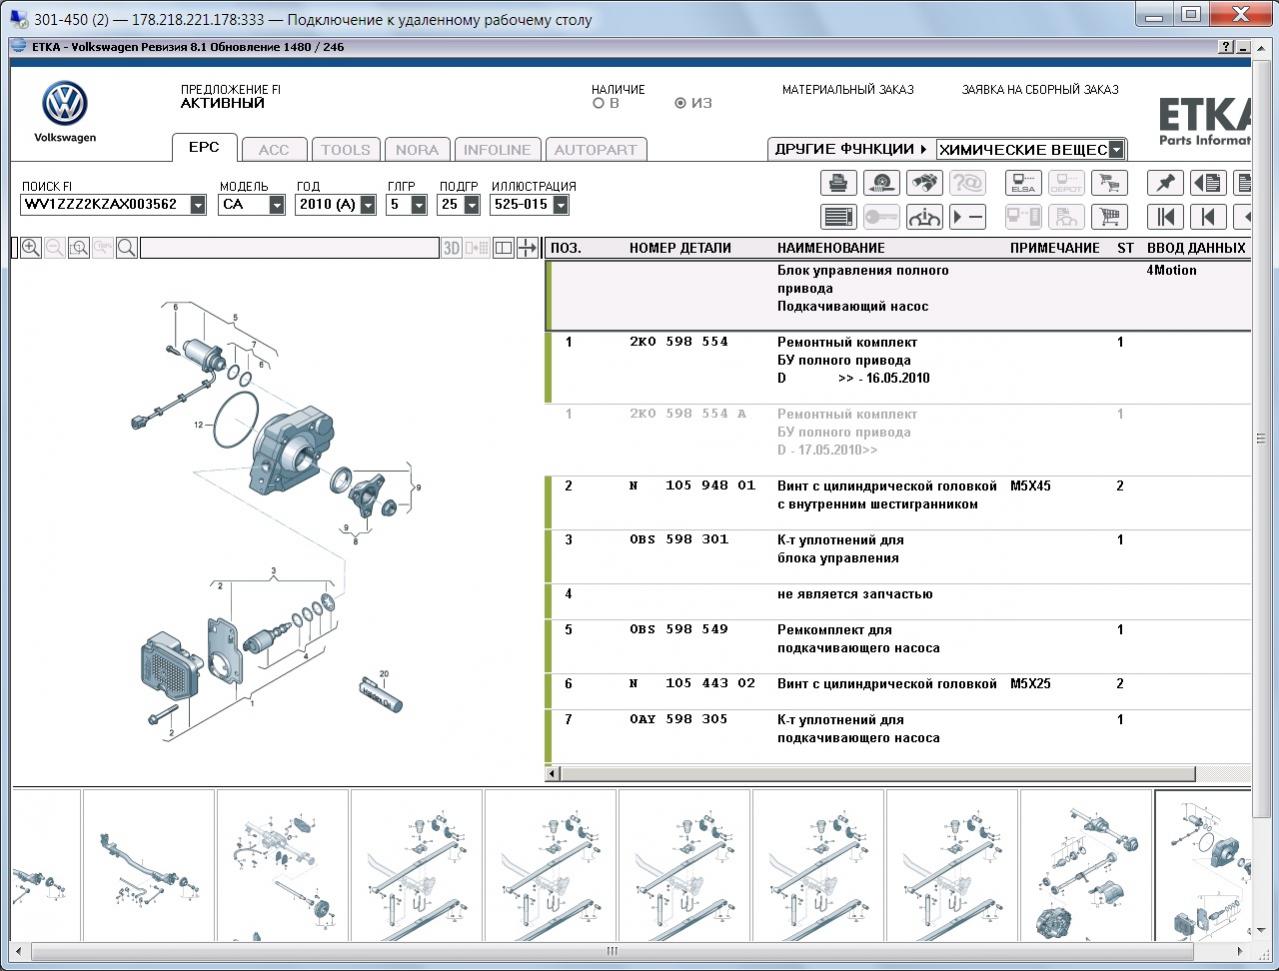Screen dimensions: 1279x971
Task: Click the Volkswagen logo
Action: tap(65, 104)
